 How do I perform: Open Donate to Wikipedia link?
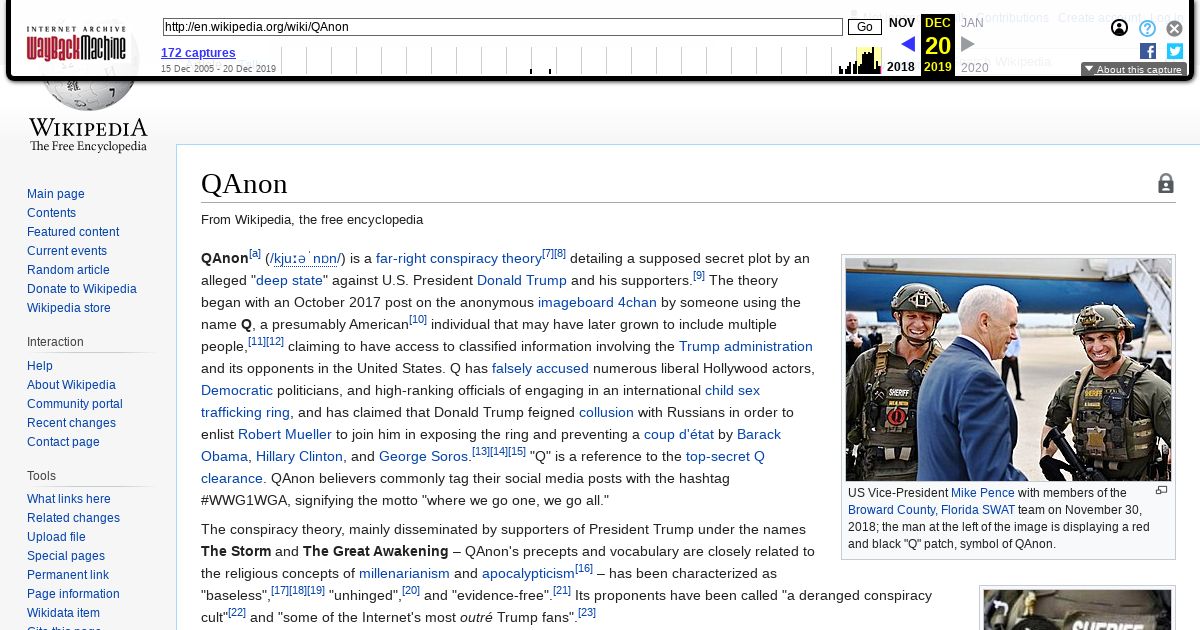coord(82,289)
